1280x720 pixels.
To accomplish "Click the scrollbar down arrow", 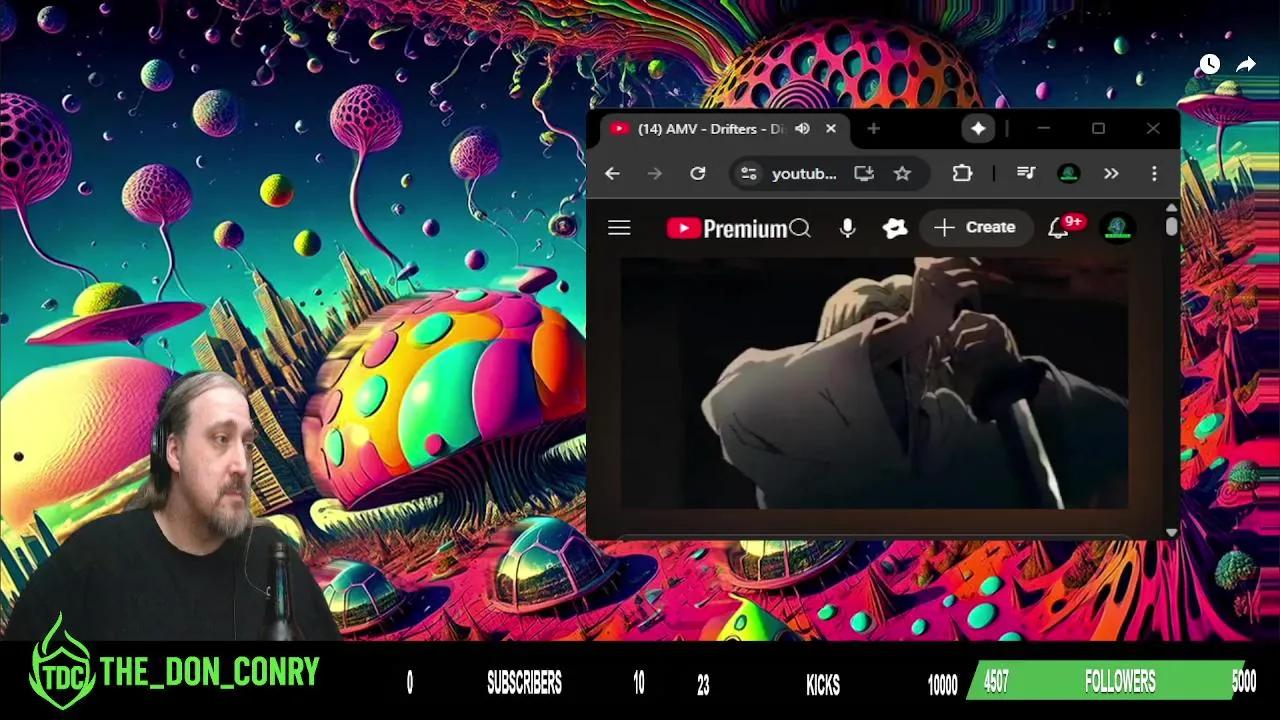I will 1172,532.
